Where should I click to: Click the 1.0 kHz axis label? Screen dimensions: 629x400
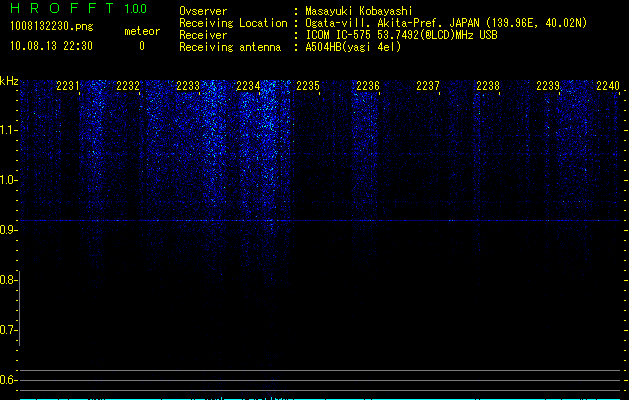point(7,180)
